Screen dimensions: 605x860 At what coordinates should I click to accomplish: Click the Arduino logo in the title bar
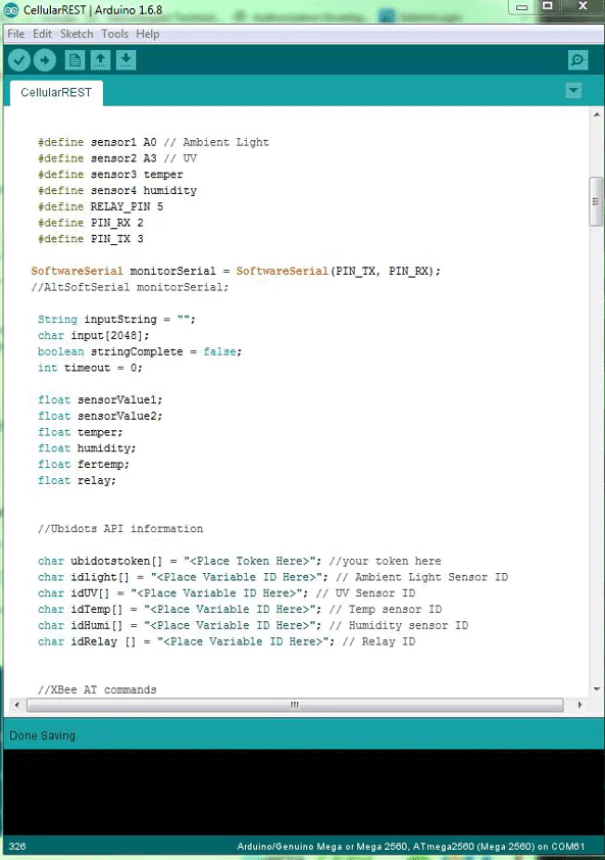(x=11, y=10)
